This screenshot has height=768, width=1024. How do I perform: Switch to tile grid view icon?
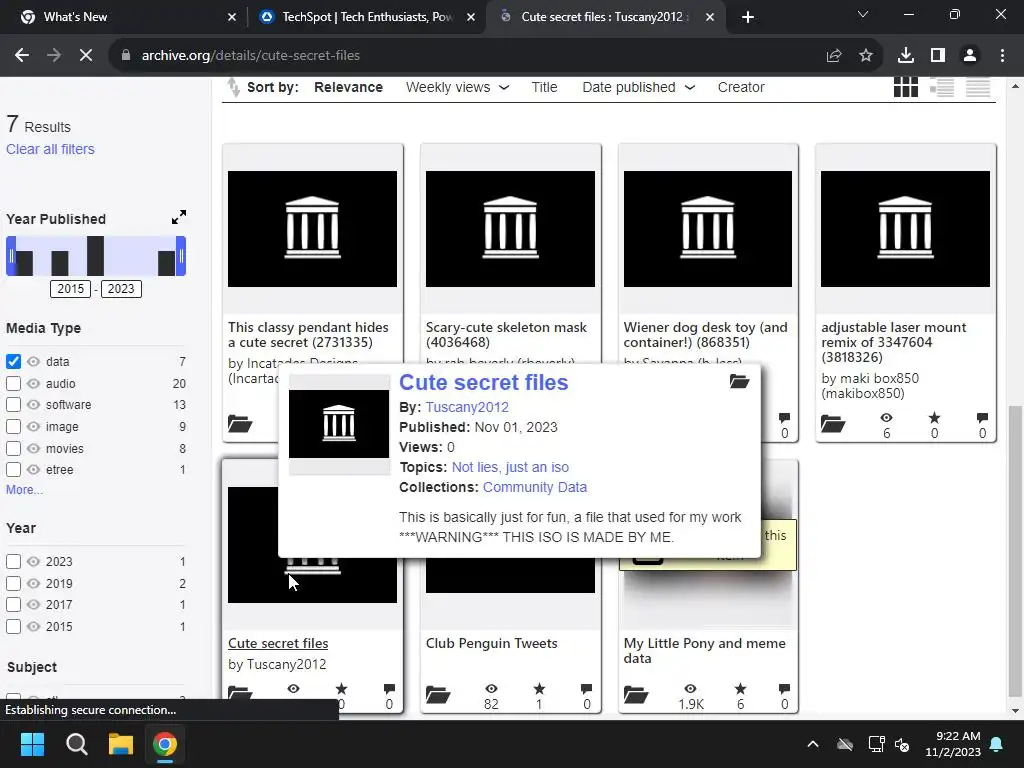[905, 87]
